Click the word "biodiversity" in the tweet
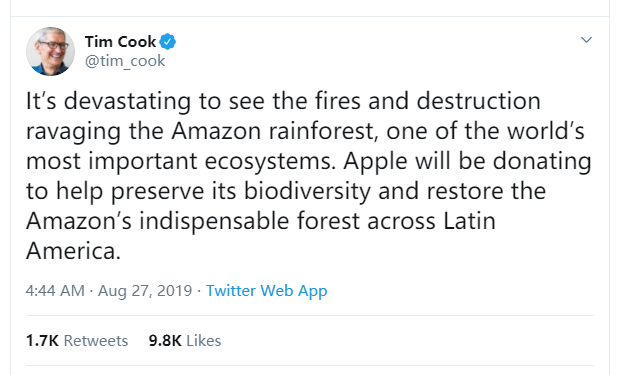 [x=307, y=191]
